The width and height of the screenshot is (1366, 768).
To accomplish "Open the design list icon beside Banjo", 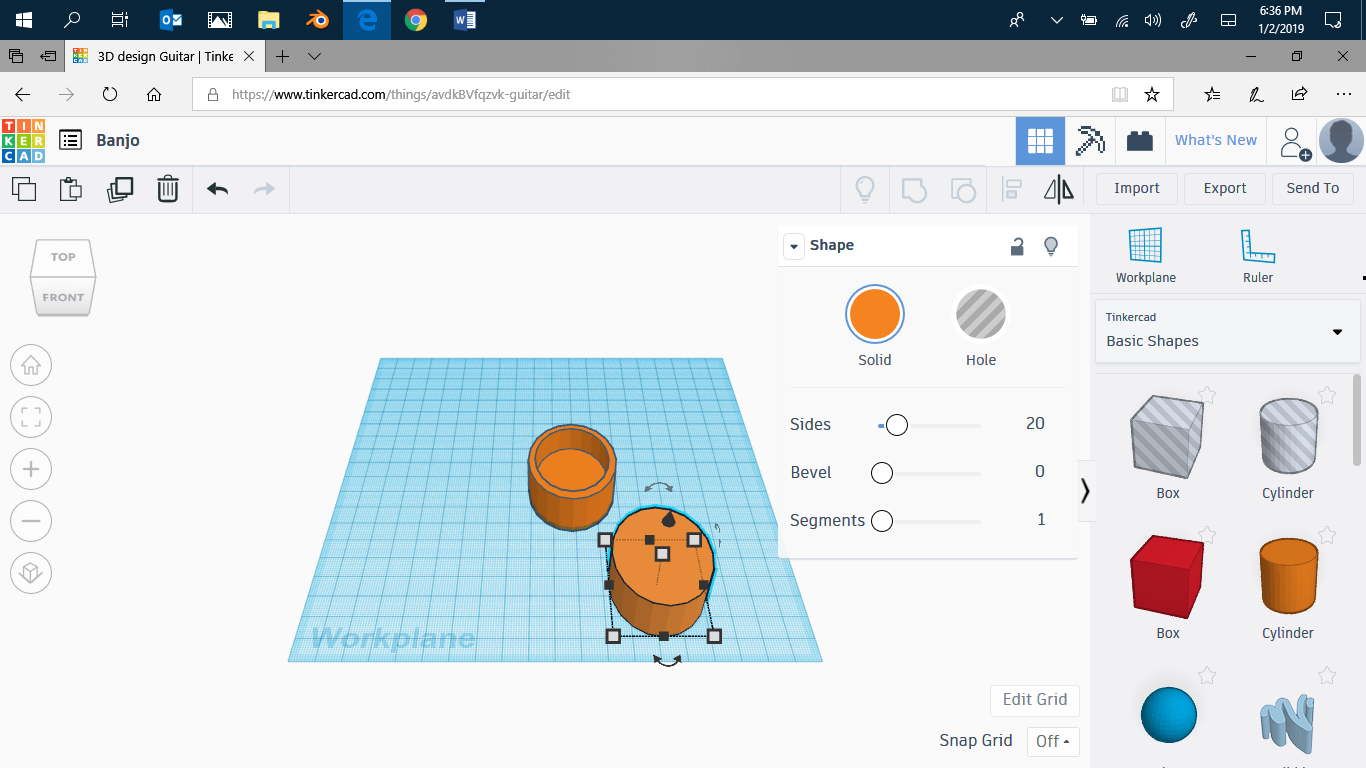I will [x=70, y=140].
